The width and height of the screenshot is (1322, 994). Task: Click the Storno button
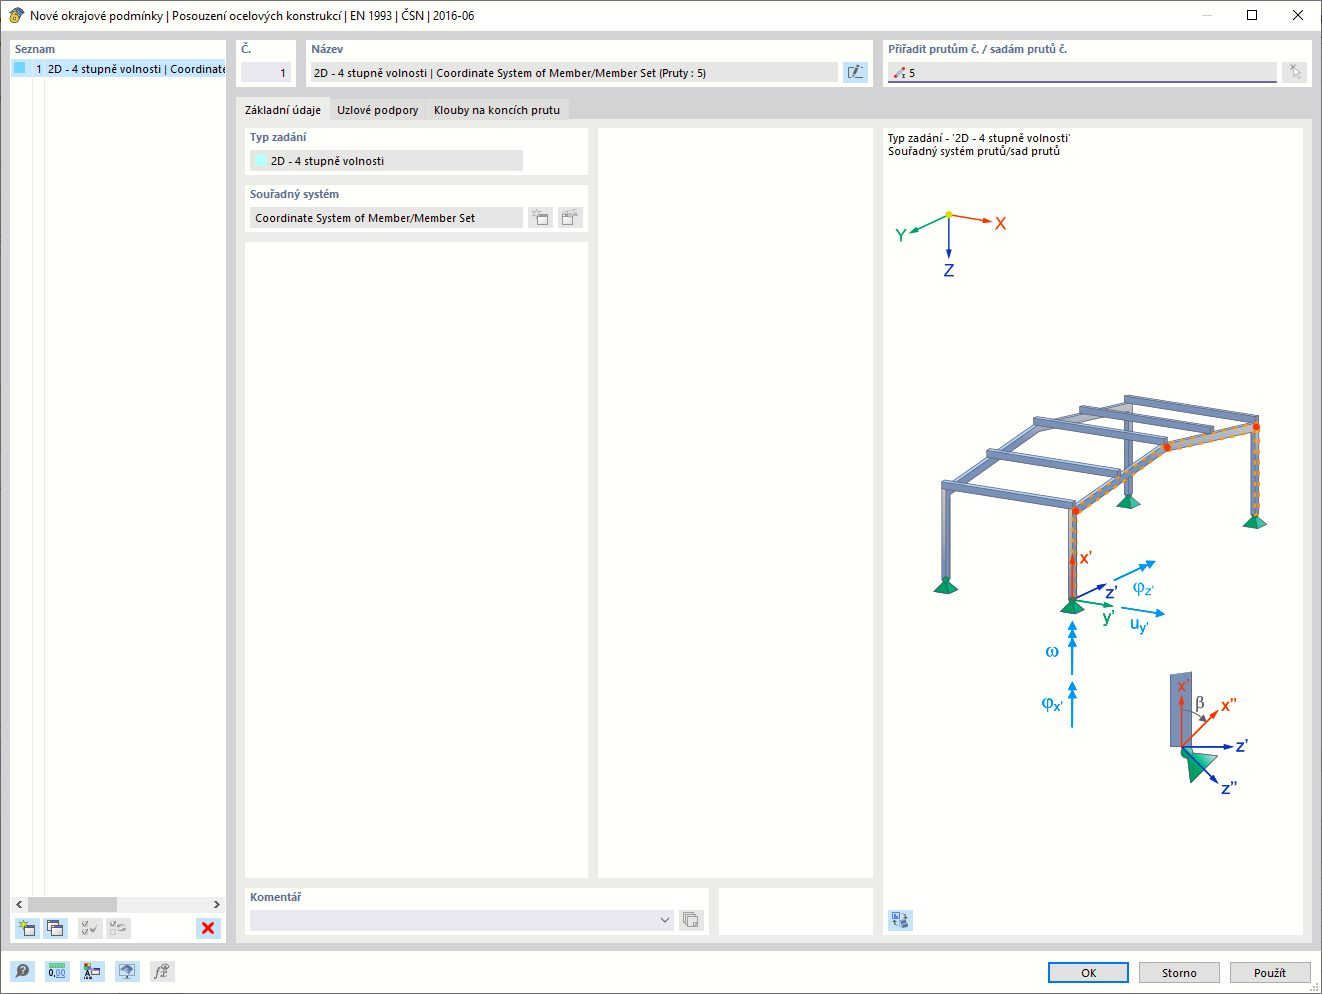[1179, 972]
